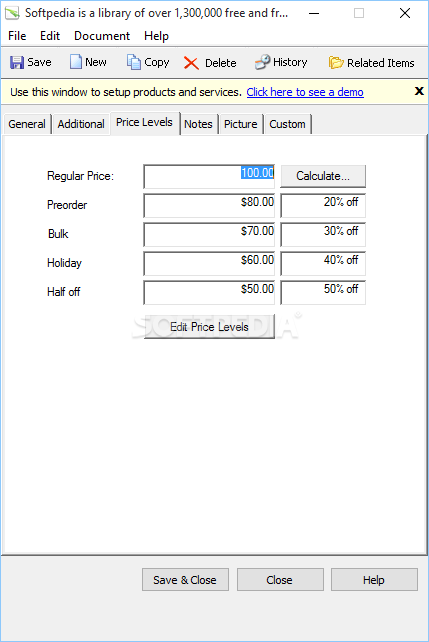Viewport: 429px width, 642px height.
Task: Click the 50% off discount field
Action: 323,293
